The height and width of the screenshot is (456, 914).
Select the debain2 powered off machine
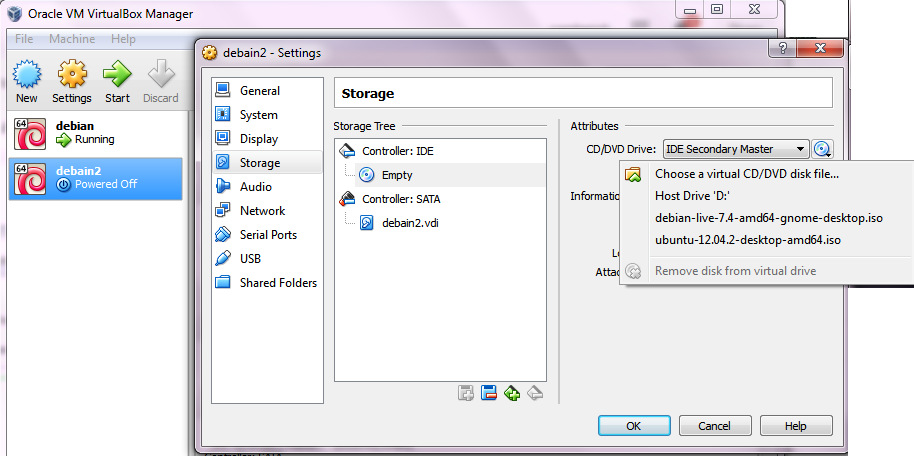96,178
